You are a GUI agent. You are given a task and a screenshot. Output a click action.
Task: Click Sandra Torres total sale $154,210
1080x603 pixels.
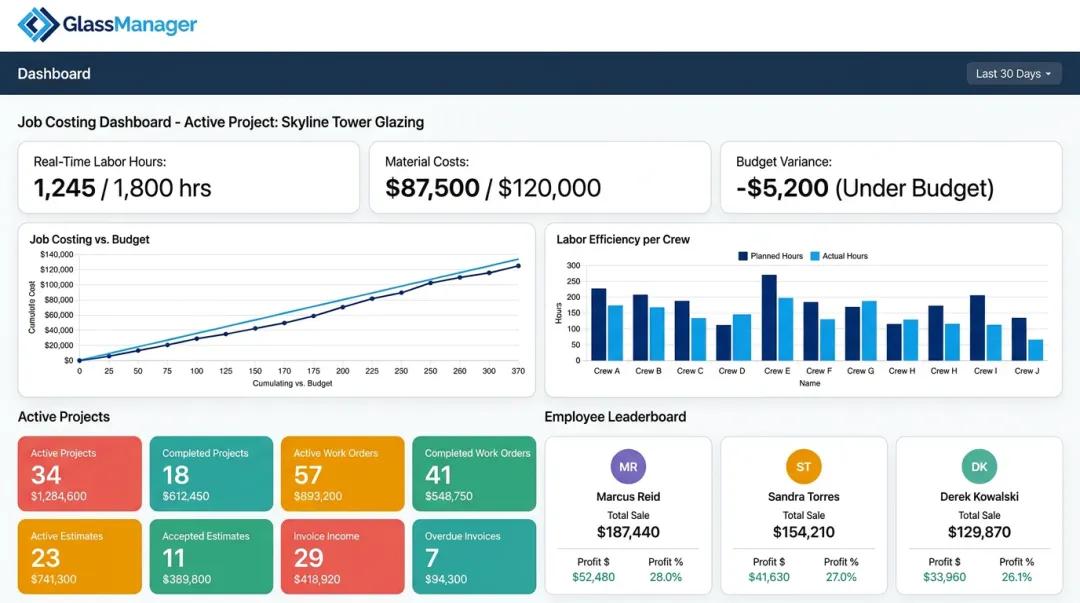click(803, 532)
